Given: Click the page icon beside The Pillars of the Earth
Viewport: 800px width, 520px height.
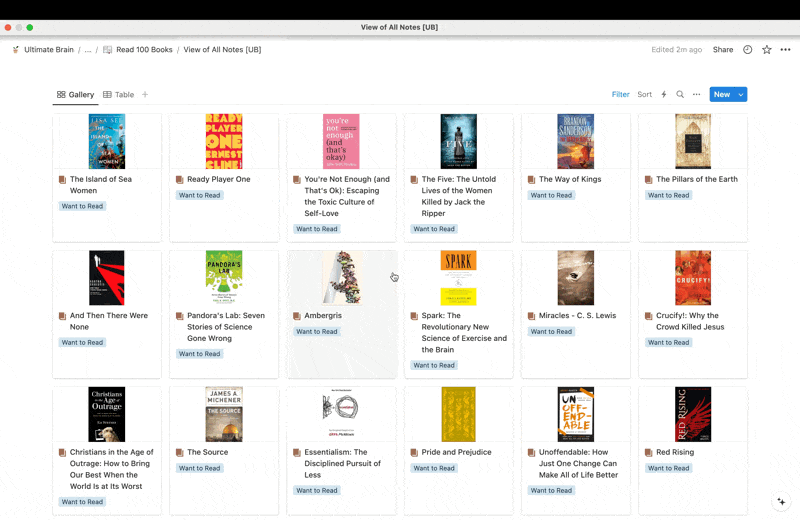Looking at the screenshot, I should (x=648, y=180).
